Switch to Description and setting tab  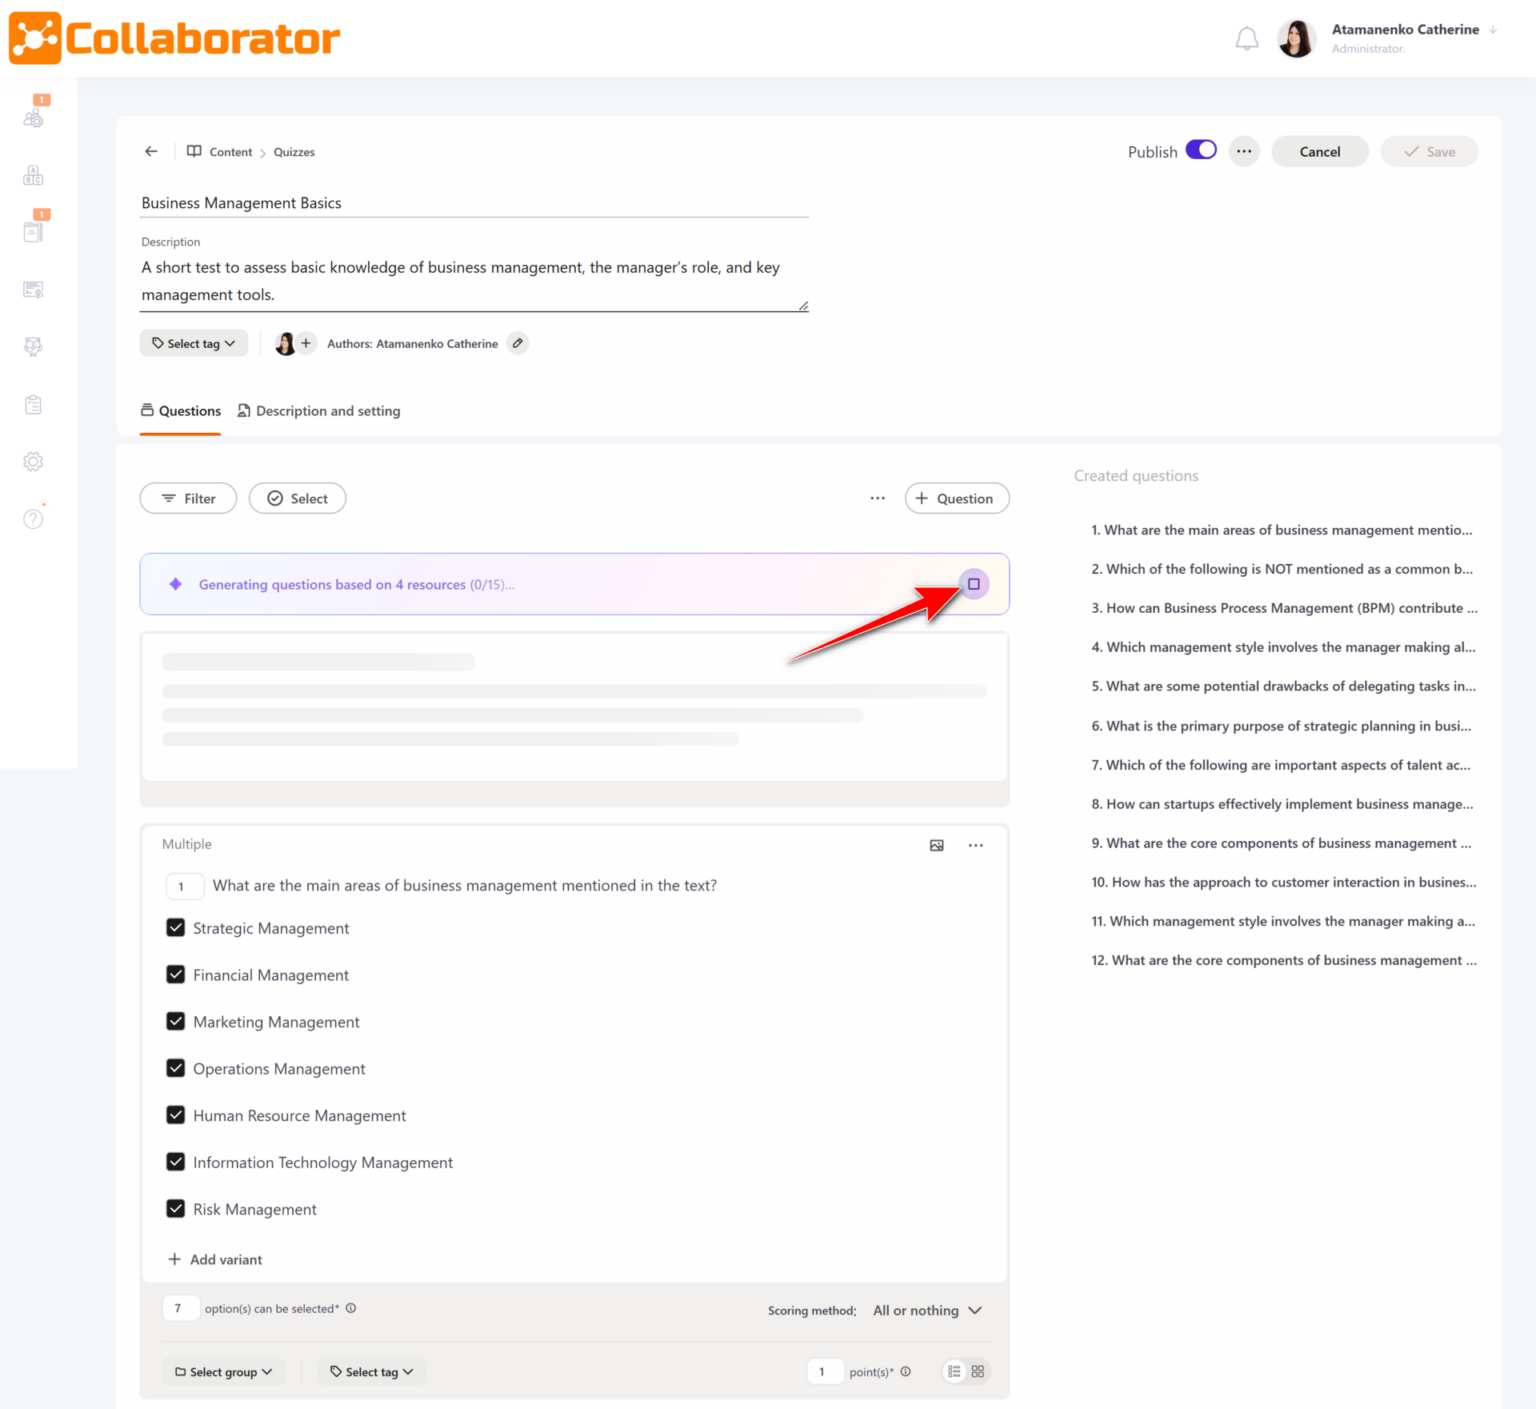pyautogui.click(x=319, y=411)
